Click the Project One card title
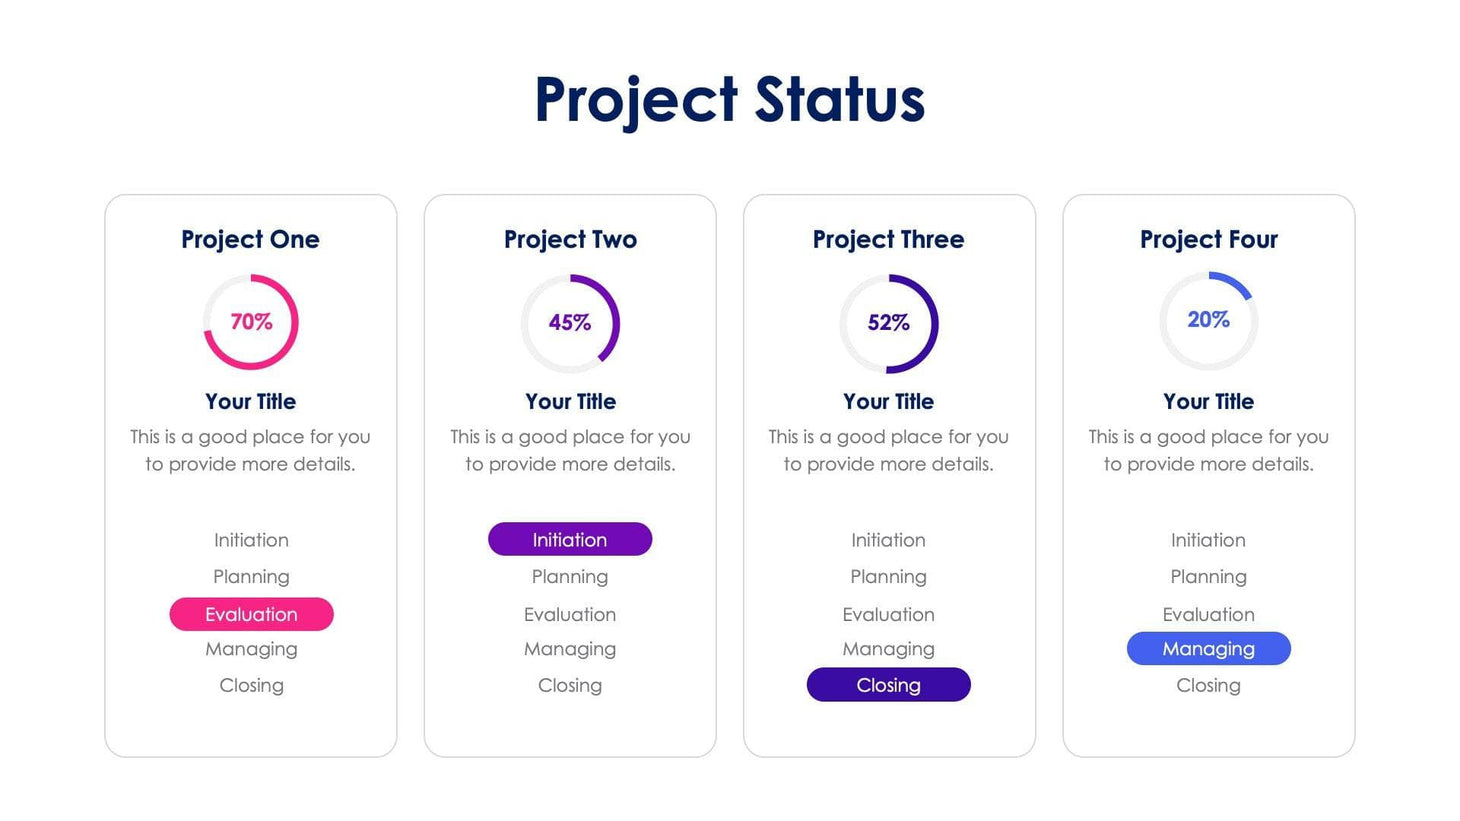Screen dimensions: 1460x821 (250, 239)
